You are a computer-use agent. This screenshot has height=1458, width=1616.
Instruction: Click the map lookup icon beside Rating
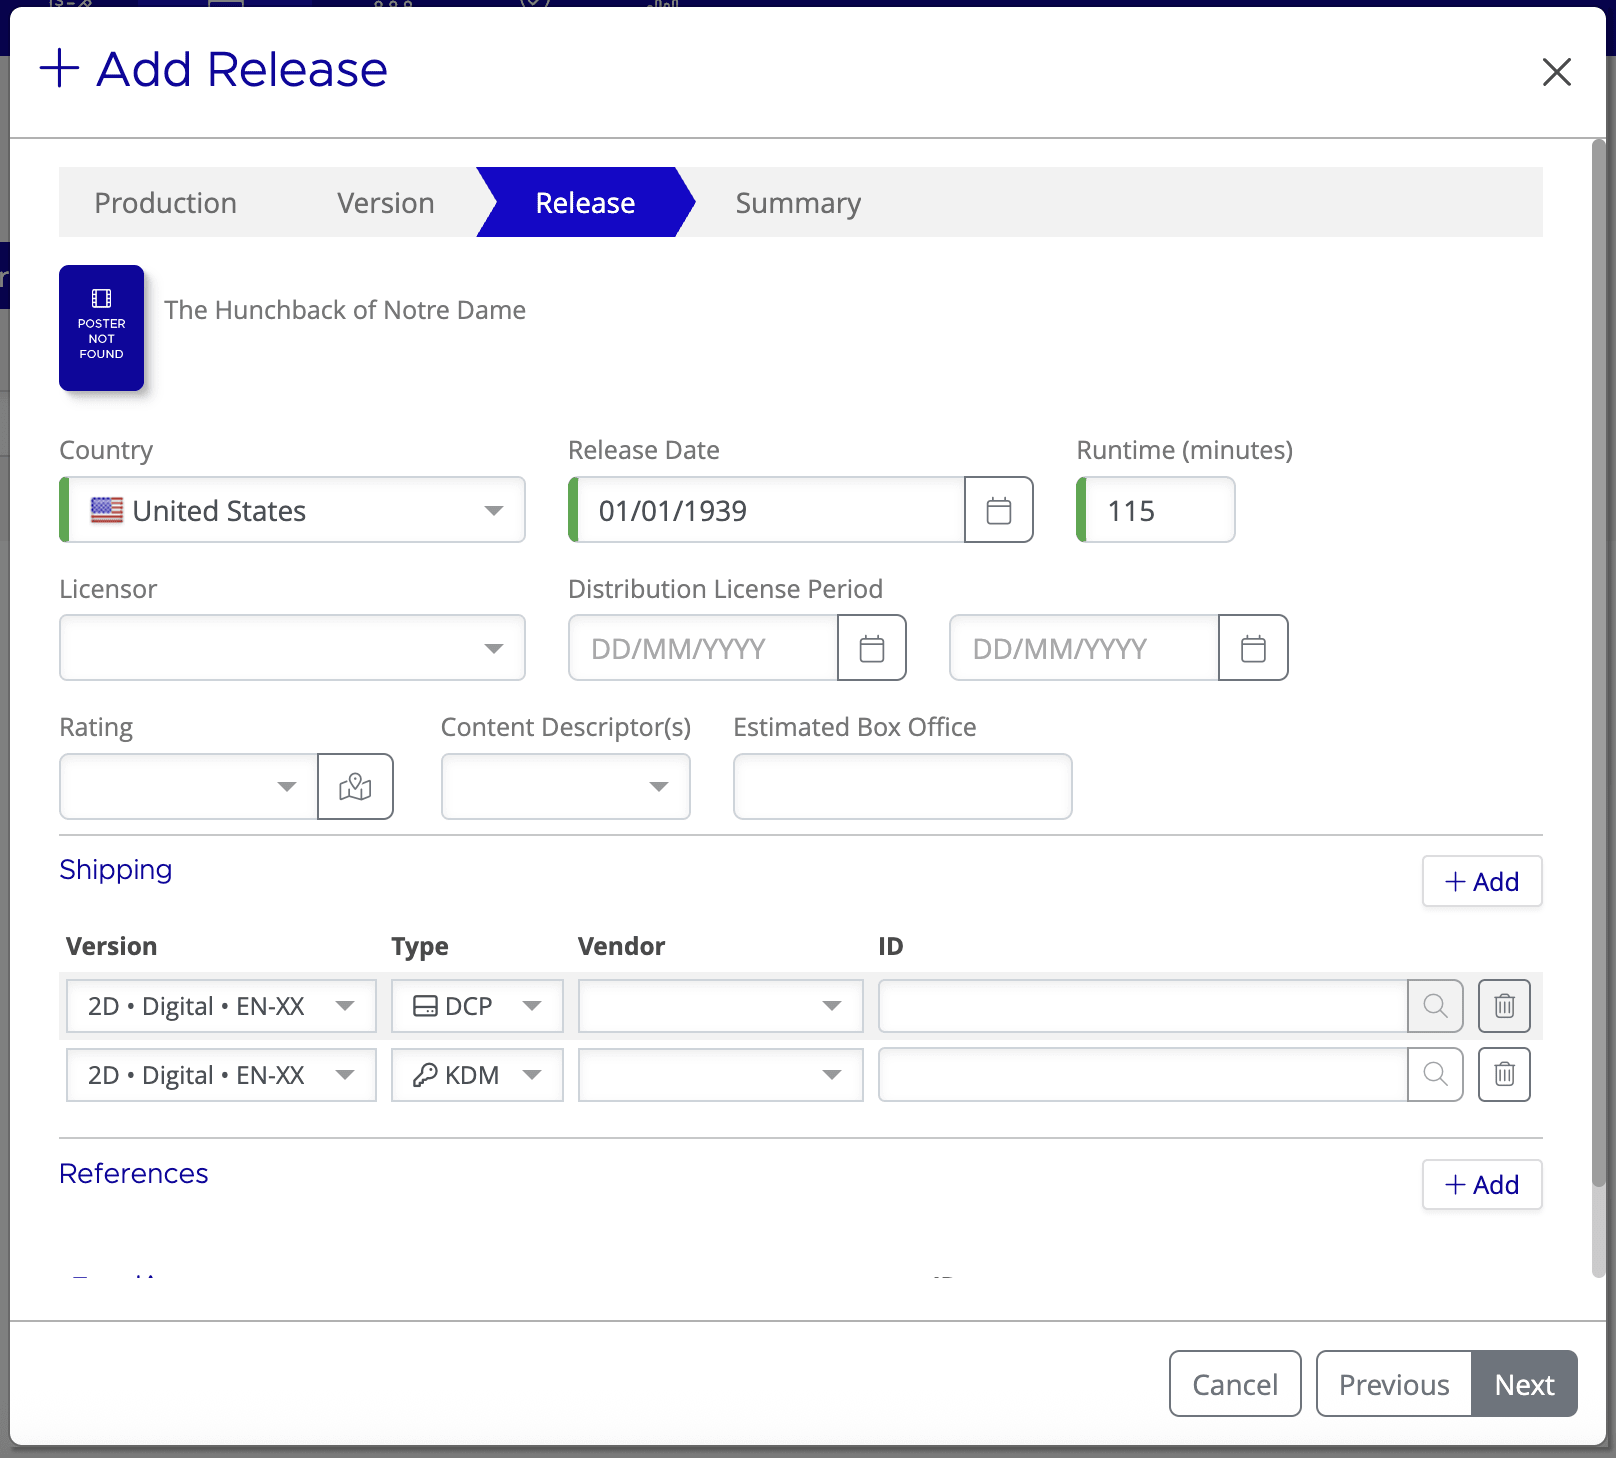[x=355, y=786]
